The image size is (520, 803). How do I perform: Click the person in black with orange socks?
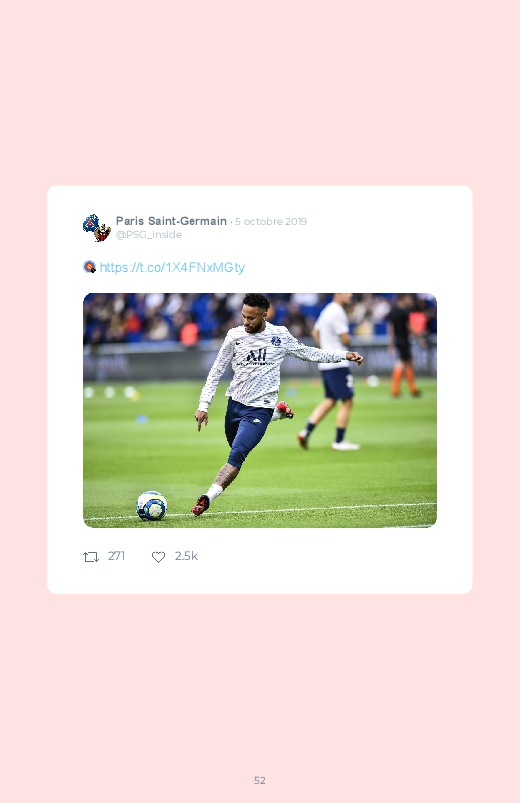pos(404,346)
